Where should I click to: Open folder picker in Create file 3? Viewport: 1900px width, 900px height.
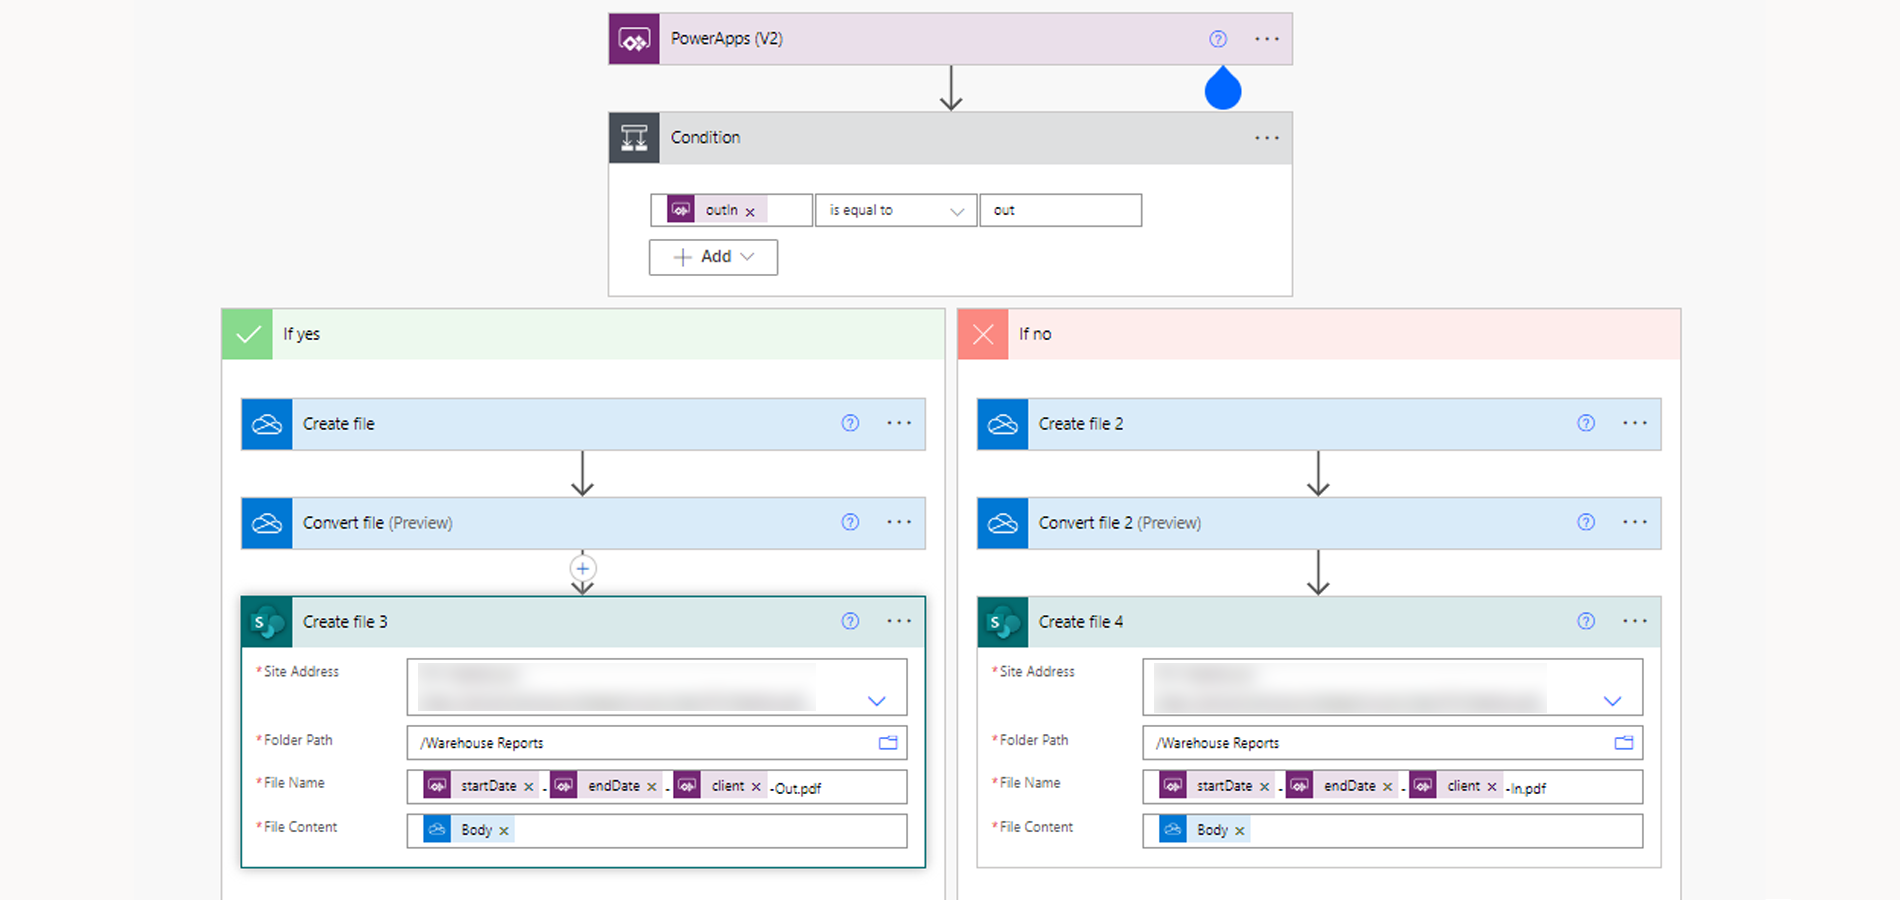(x=888, y=743)
